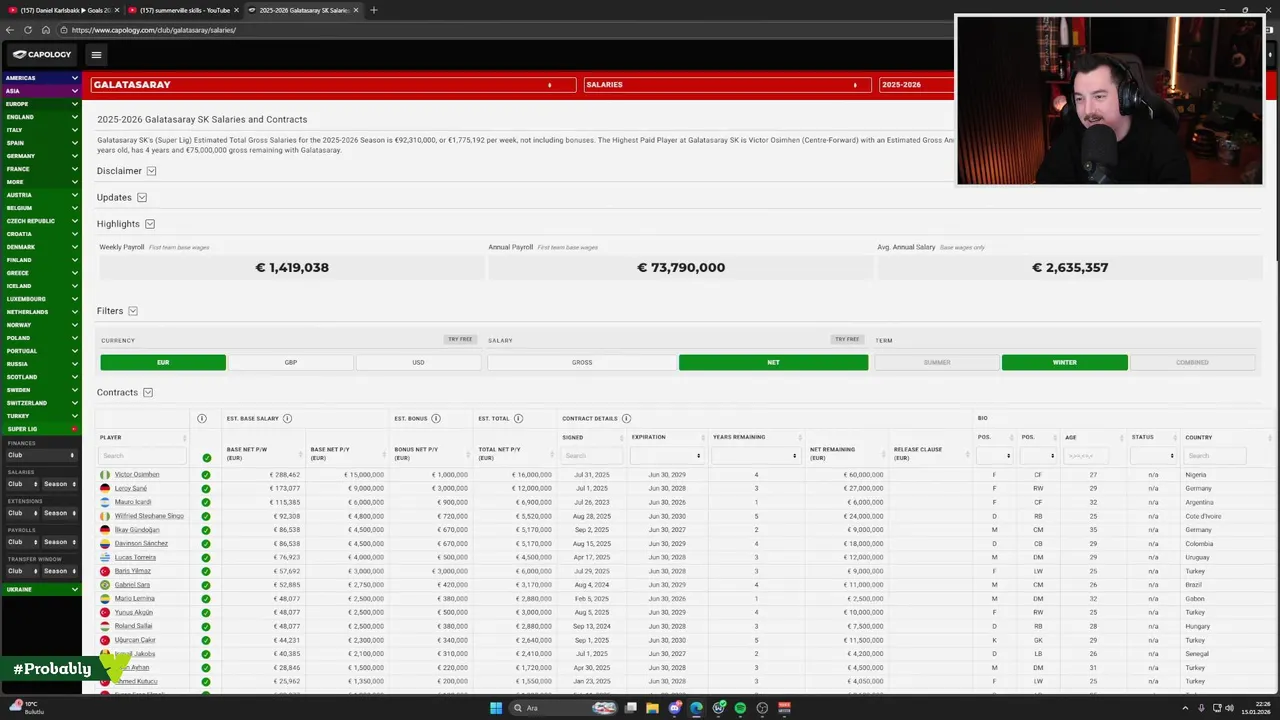
Task: Open the 2025-2026 season dropdown
Action: tap(916, 85)
